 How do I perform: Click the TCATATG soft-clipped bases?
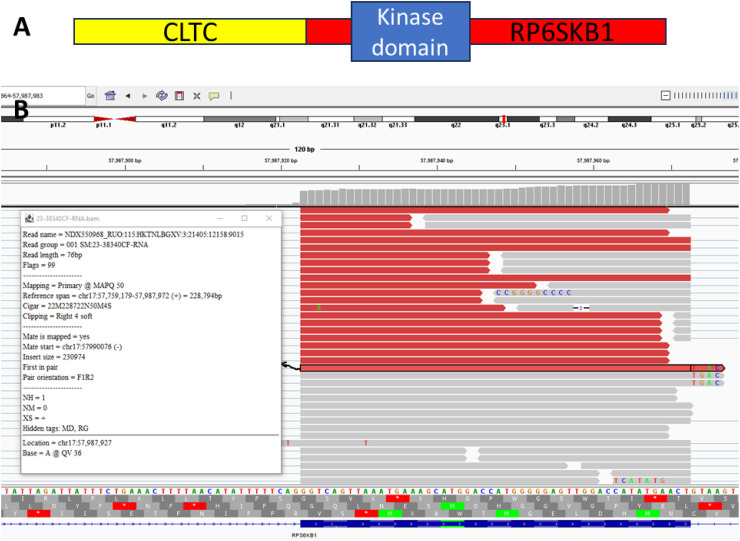tap(639, 481)
